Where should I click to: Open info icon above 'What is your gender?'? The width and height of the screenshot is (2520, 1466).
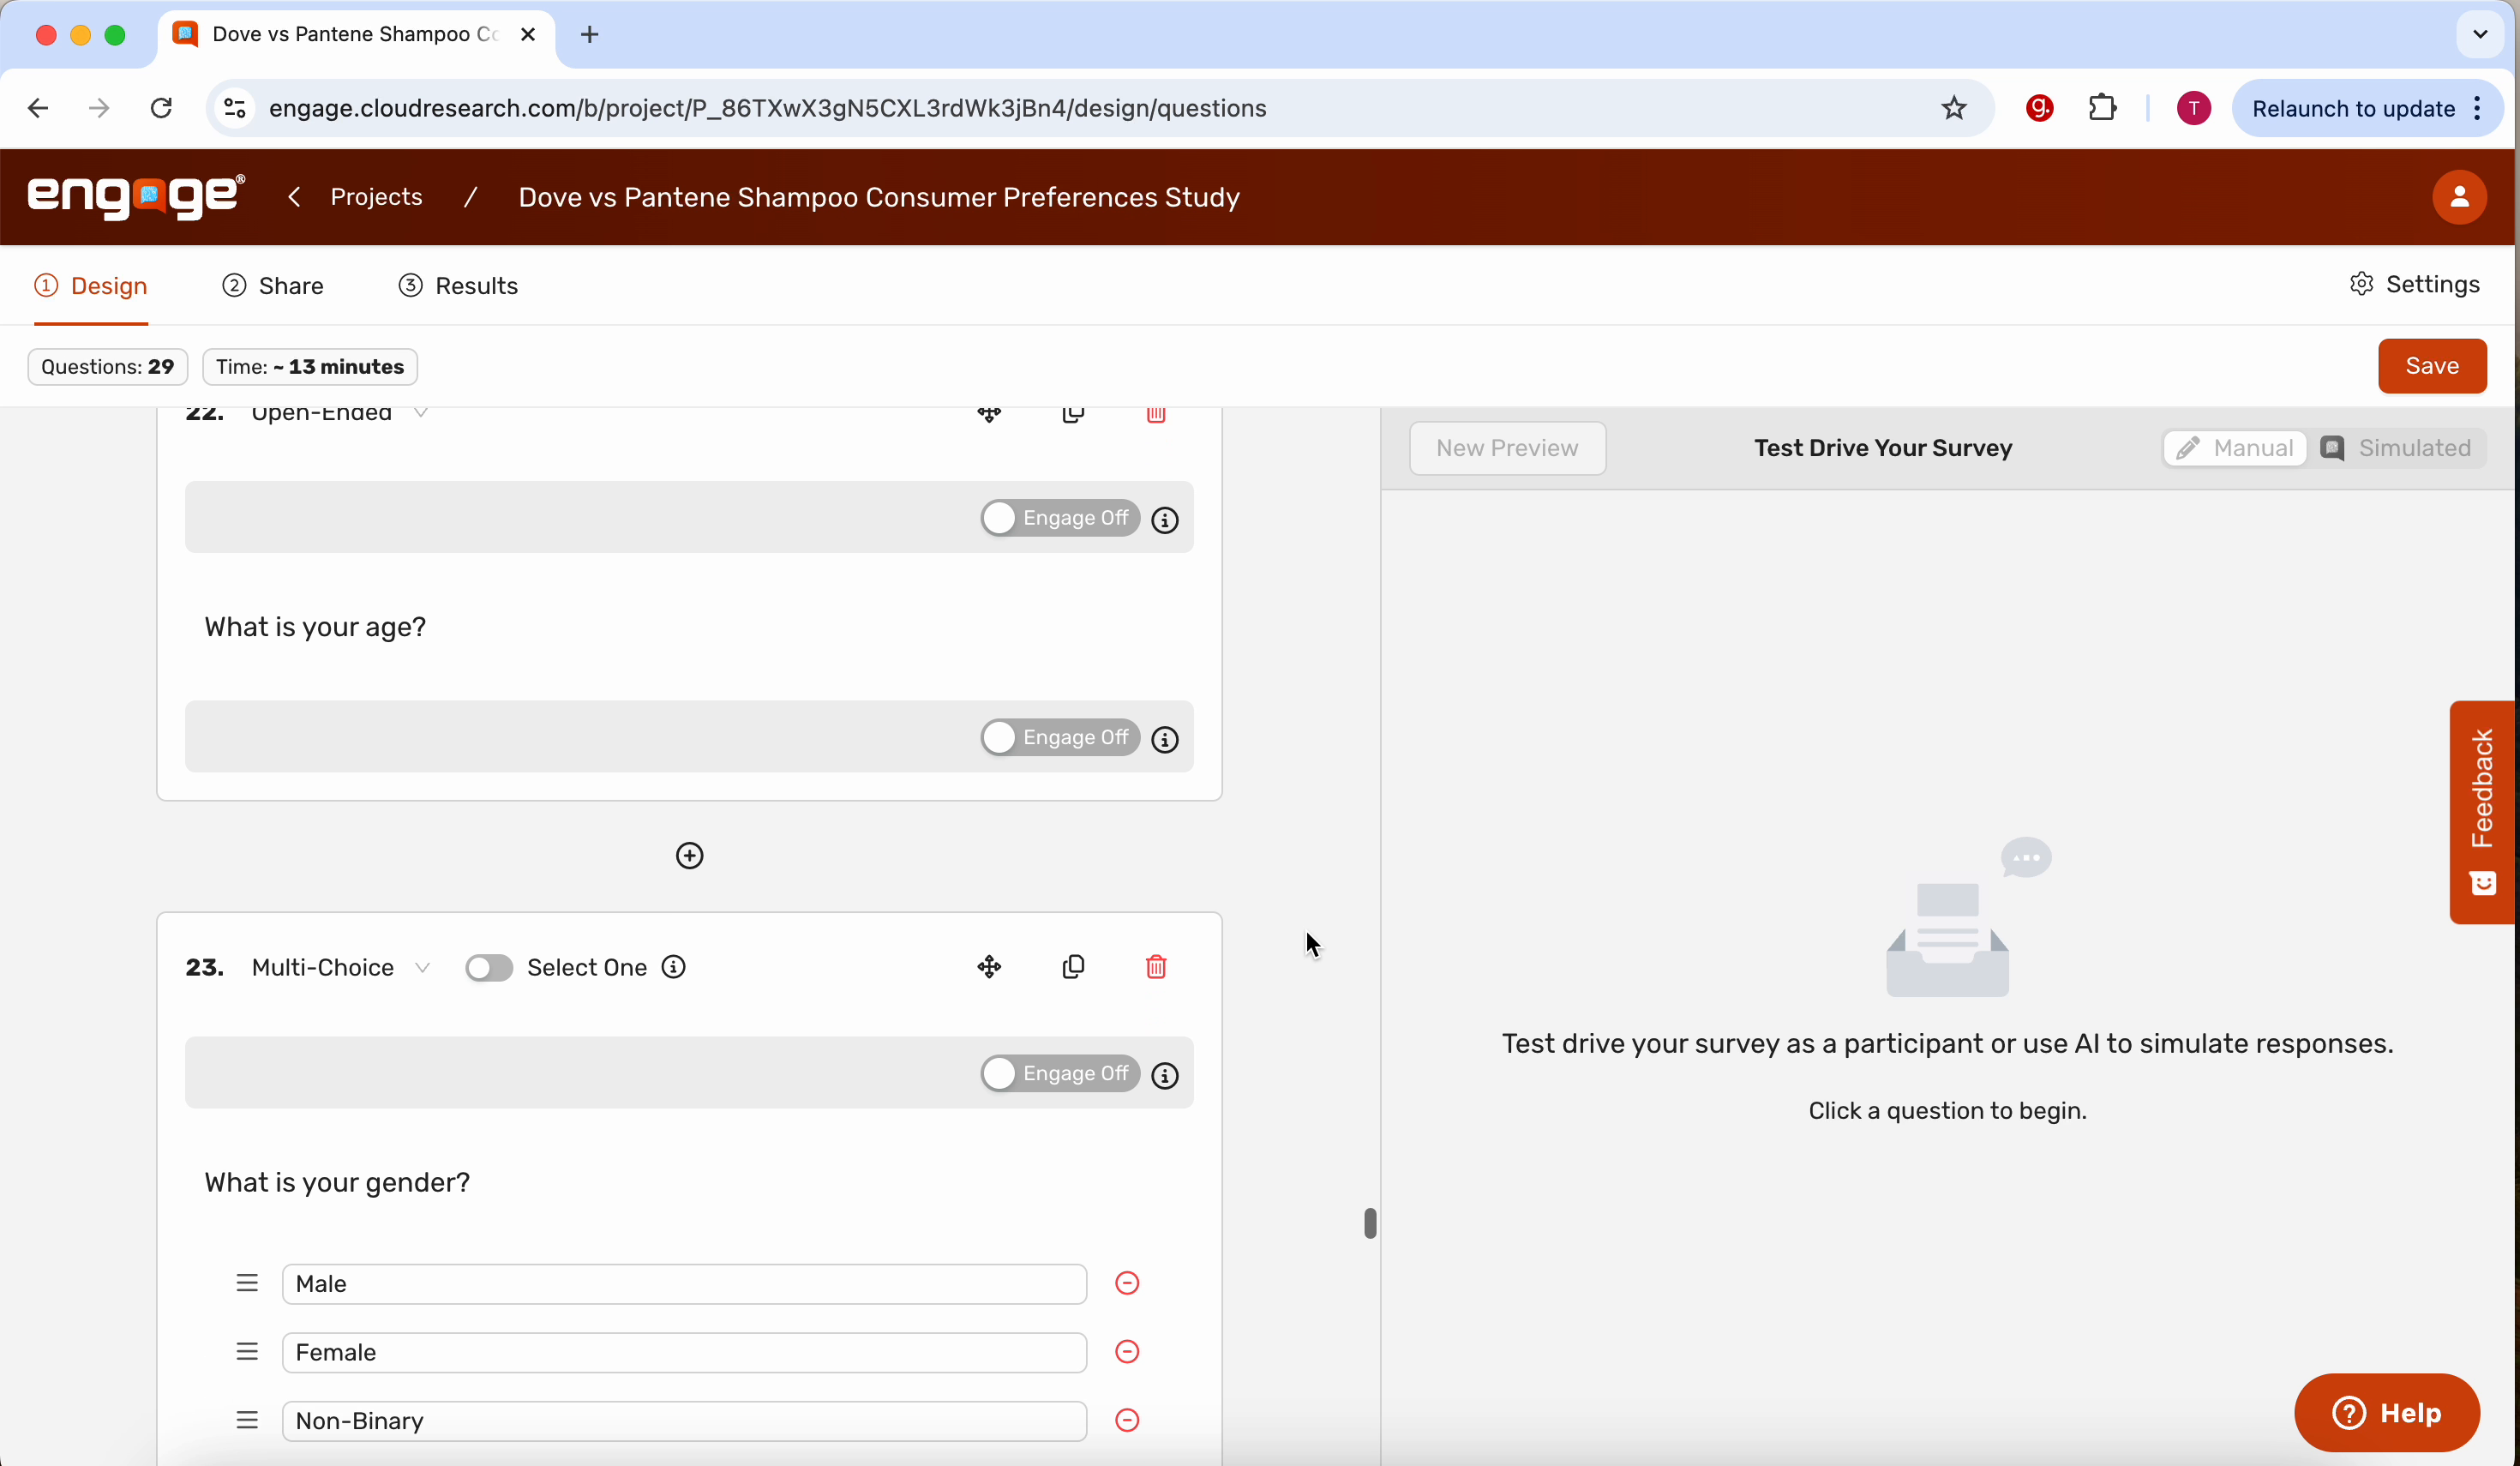pyautogui.click(x=1165, y=1075)
